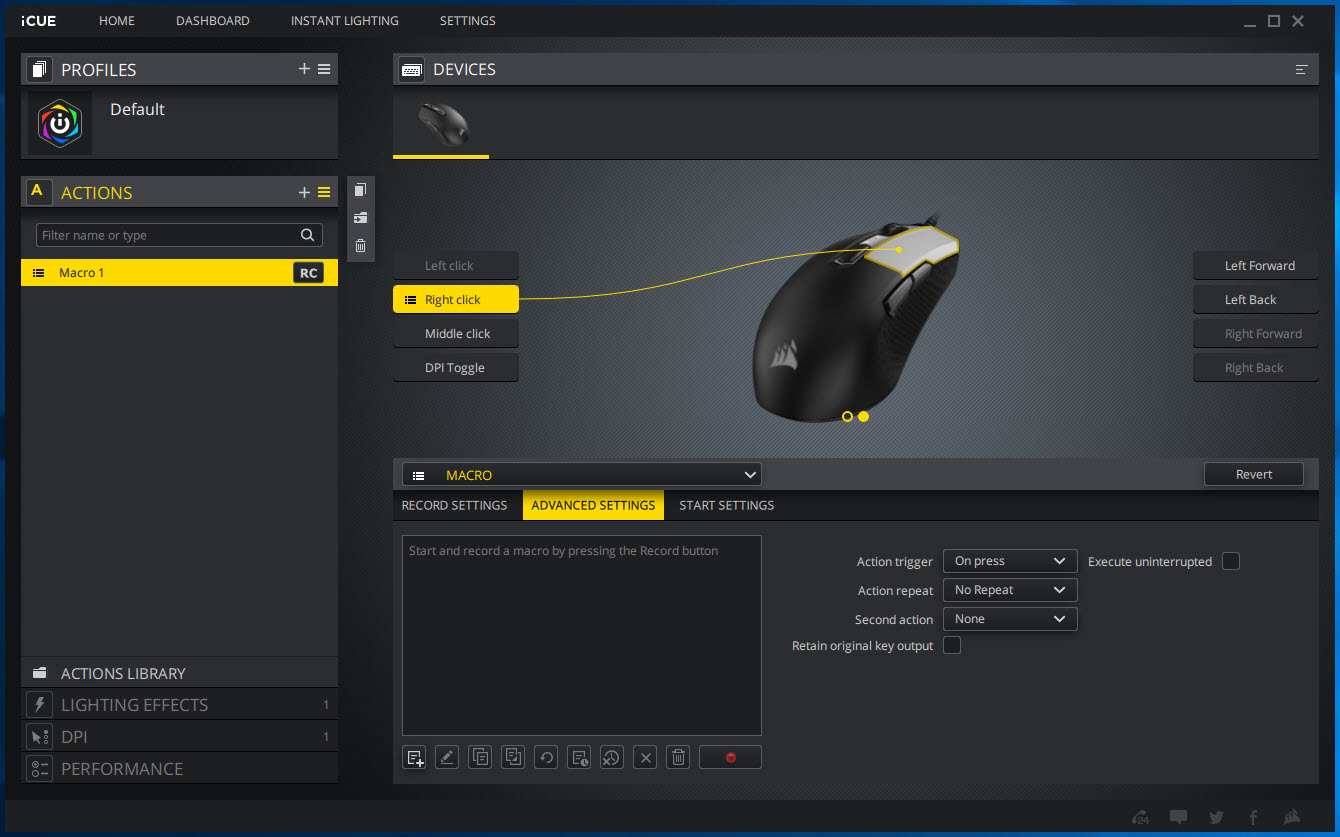Select the Left click mouse button
The width and height of the screenshot is (1340, 837).
(456, 265)
